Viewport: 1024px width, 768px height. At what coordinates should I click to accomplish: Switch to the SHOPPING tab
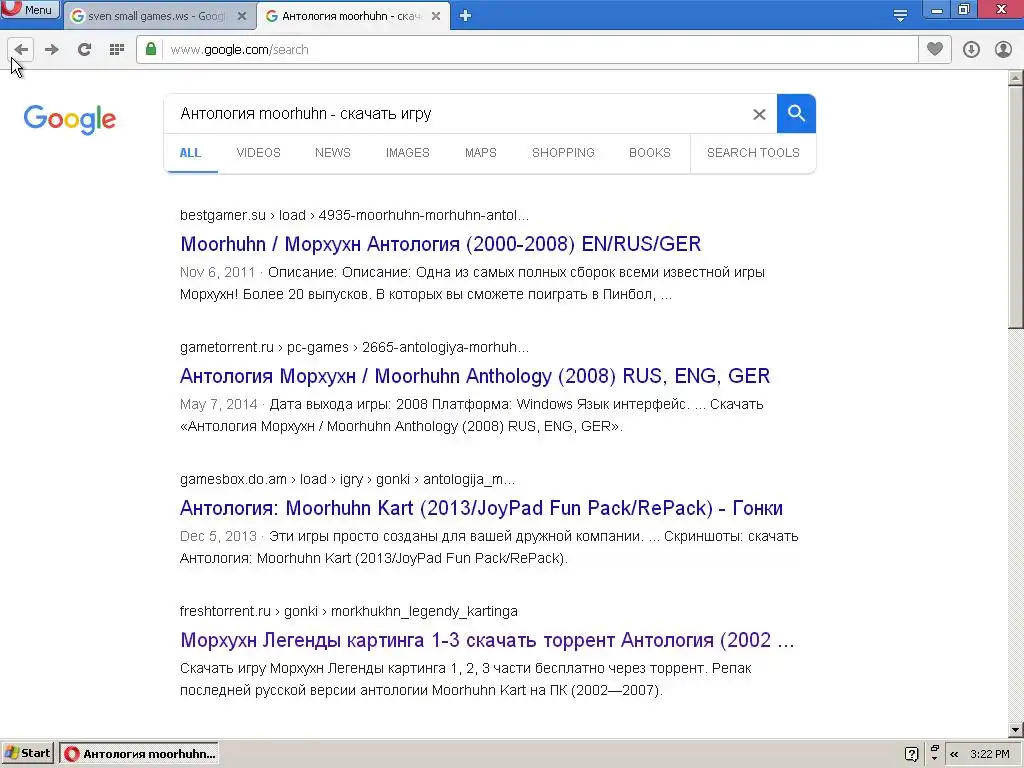coord(563,153)
